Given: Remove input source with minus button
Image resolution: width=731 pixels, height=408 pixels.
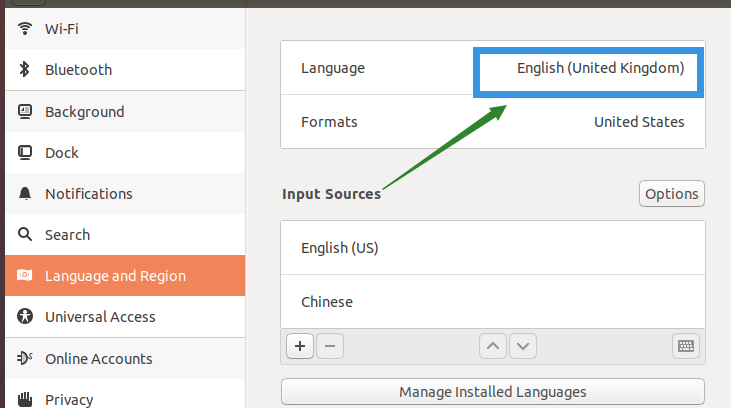Looking at the screenshot, I should 330,346.
